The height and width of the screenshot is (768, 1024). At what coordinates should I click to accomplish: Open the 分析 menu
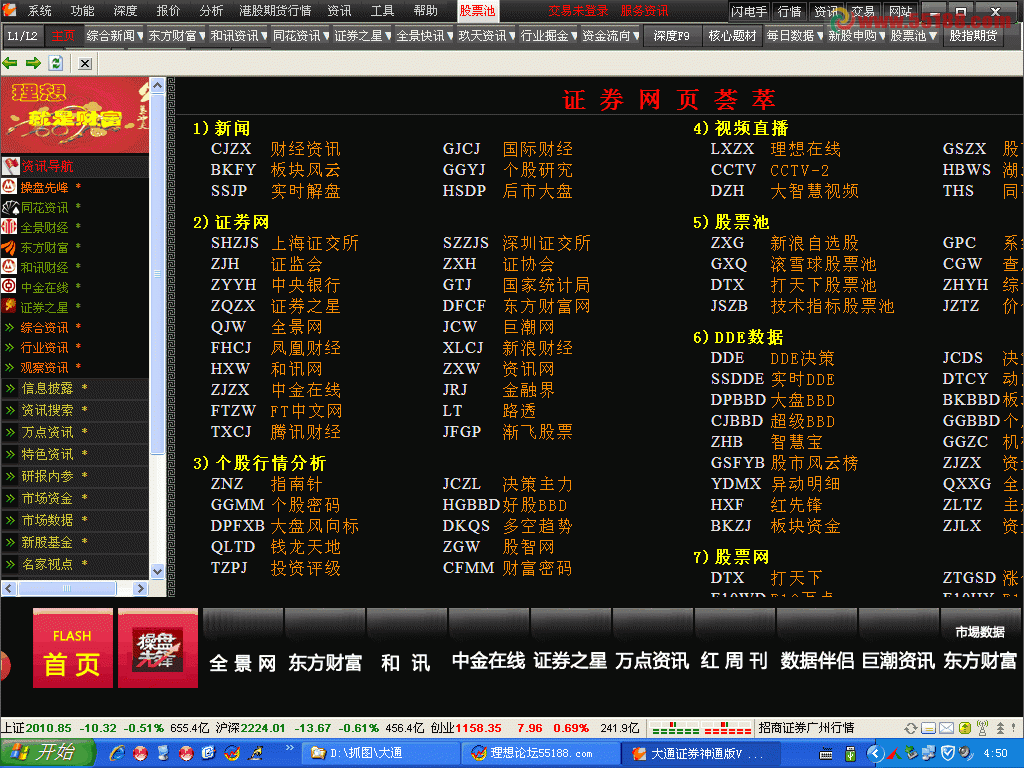point(211,10)
